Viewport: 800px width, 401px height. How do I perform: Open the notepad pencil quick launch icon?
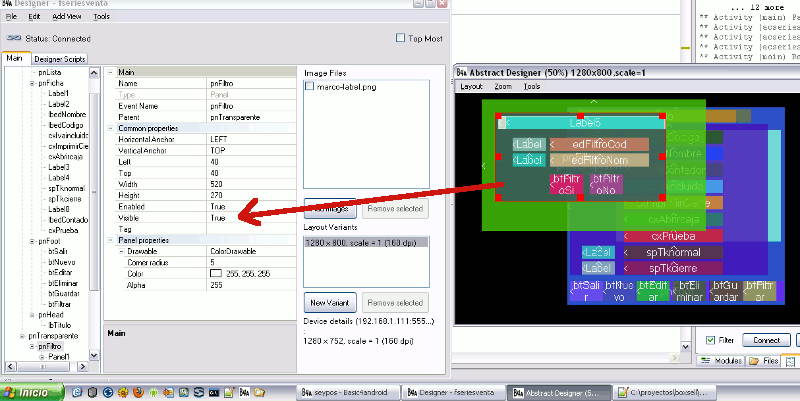(x=229, y=392)
